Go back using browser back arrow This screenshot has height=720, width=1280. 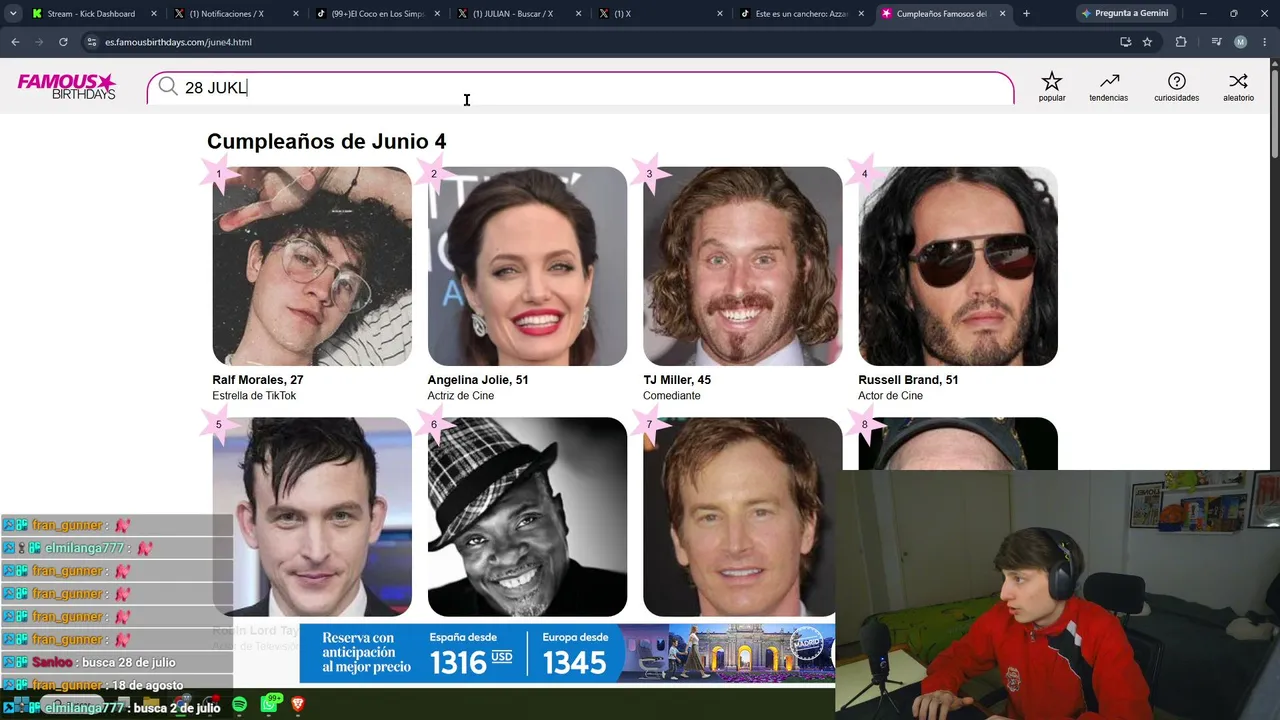tap(15, 42)
